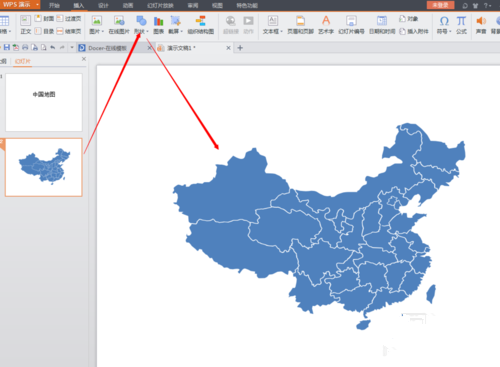Image resolution: width=500 pixels, height=367 pixels.
Task: Add a new document tab with plus
Action: point(240,48)
